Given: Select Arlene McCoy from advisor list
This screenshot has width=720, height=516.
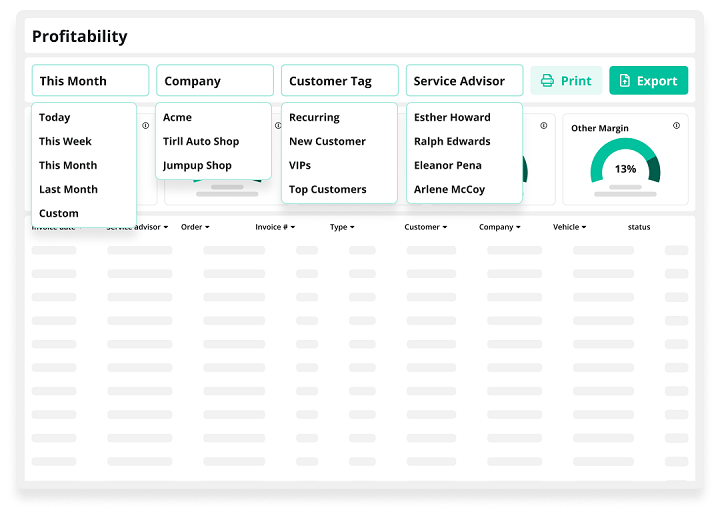Looking at the screenshot, I should [x=449, y=189].
